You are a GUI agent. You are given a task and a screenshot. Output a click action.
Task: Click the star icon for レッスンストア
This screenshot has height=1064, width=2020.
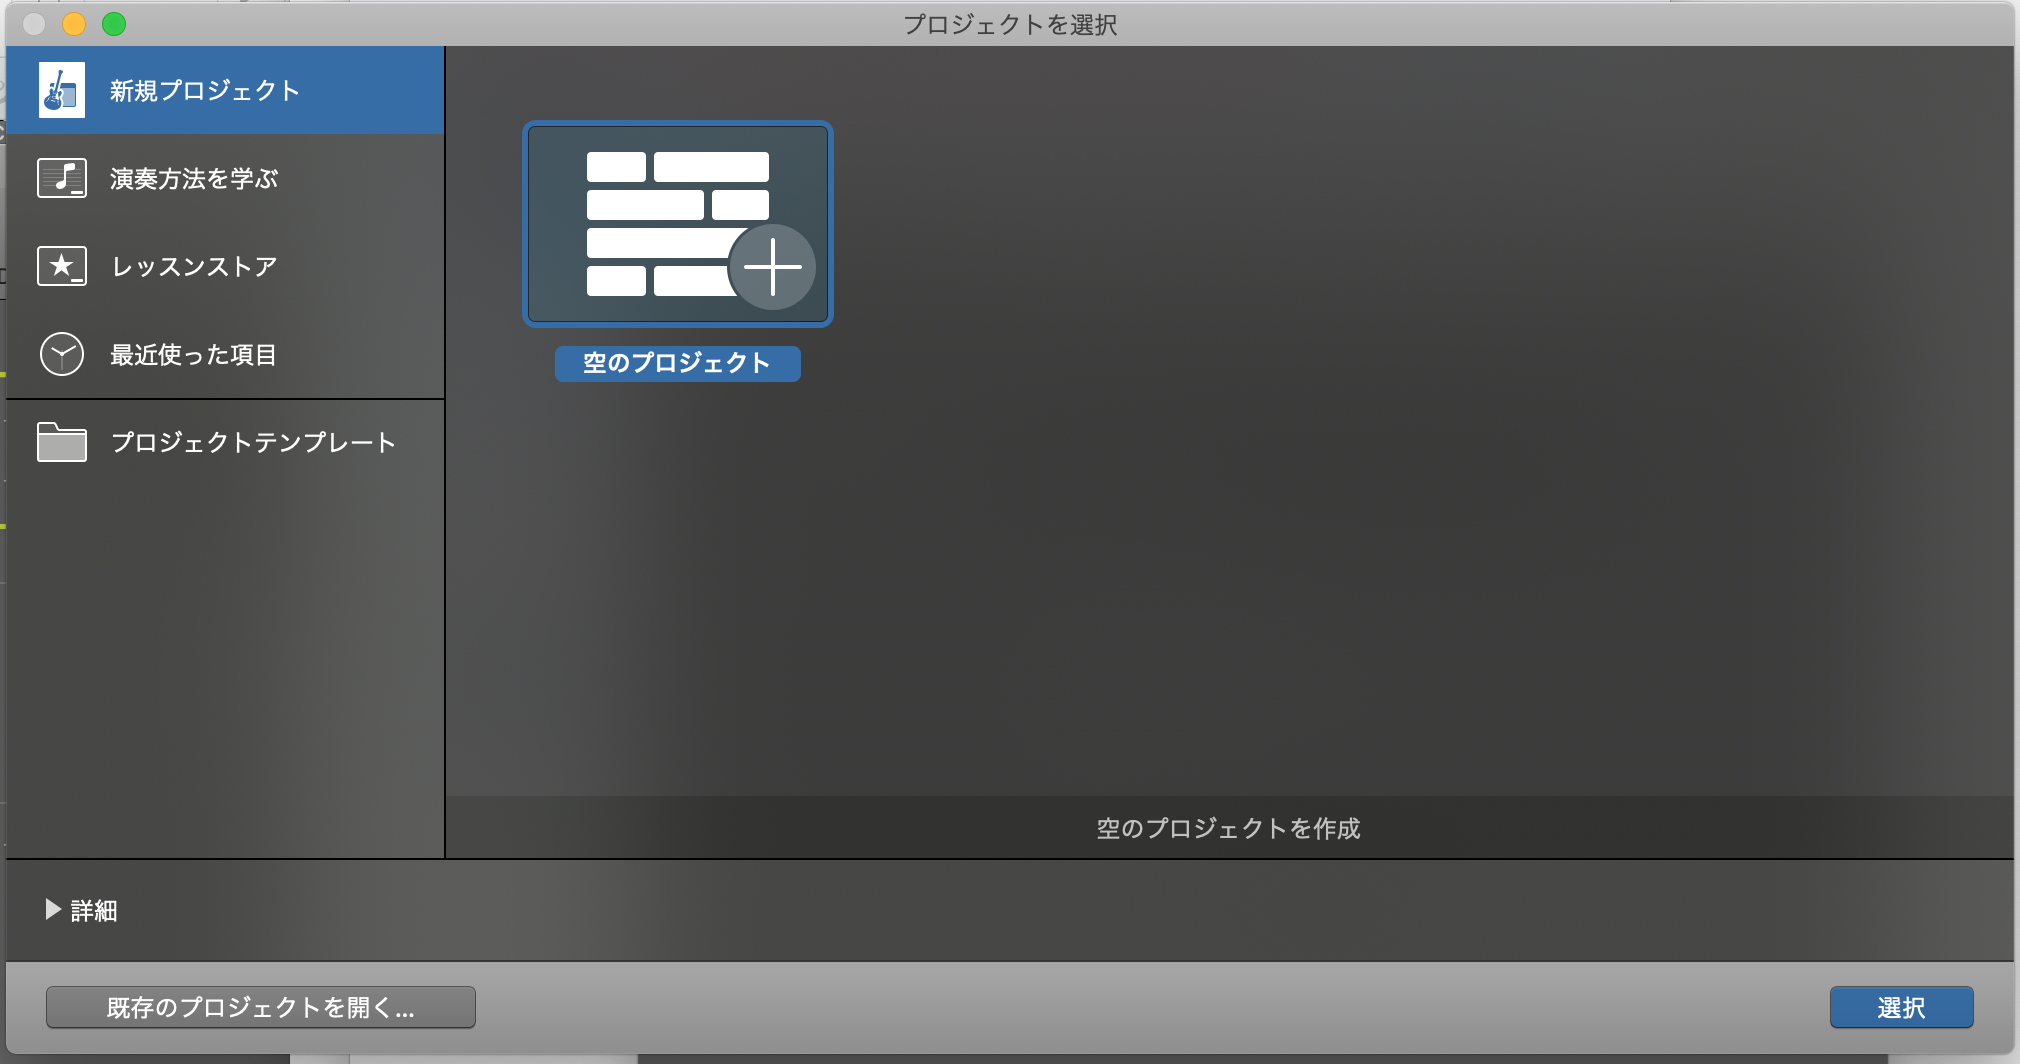coord(61,265)
